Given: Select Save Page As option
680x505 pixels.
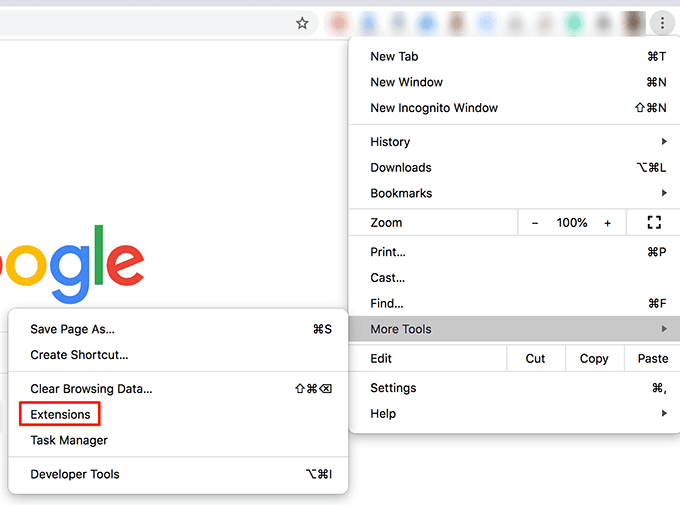Looking at the screenshot, I should pyautogui.click(x=72, y=329).
